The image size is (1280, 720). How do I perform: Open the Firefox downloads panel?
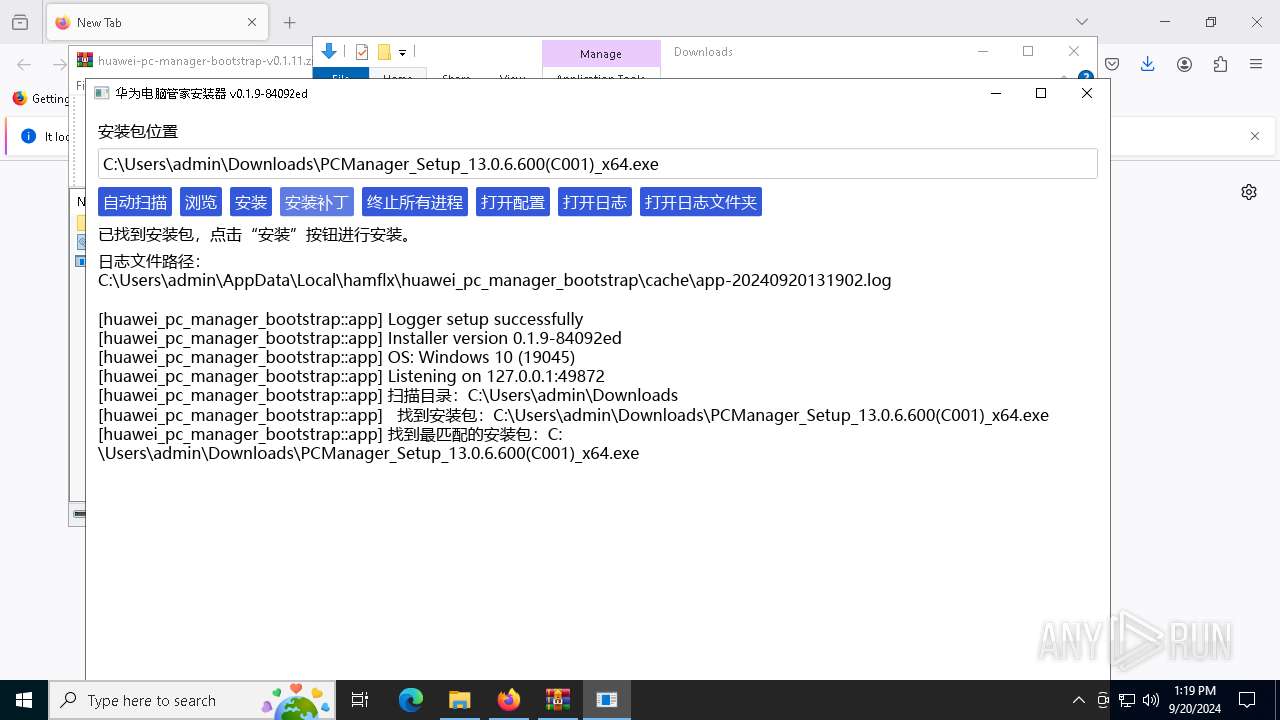(1148, 64)
